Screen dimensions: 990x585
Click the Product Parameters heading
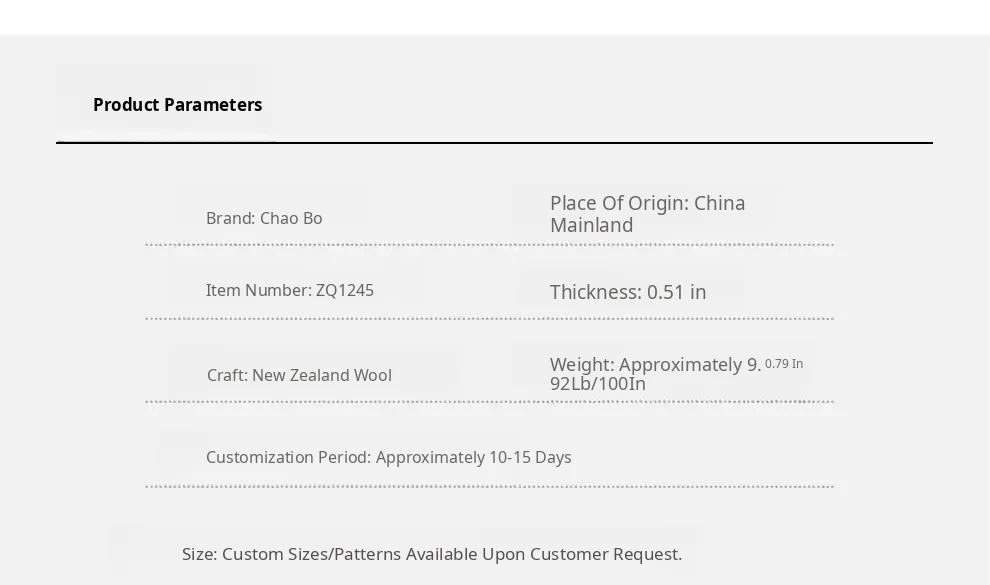pyautogui.click(x=177, y=105)
